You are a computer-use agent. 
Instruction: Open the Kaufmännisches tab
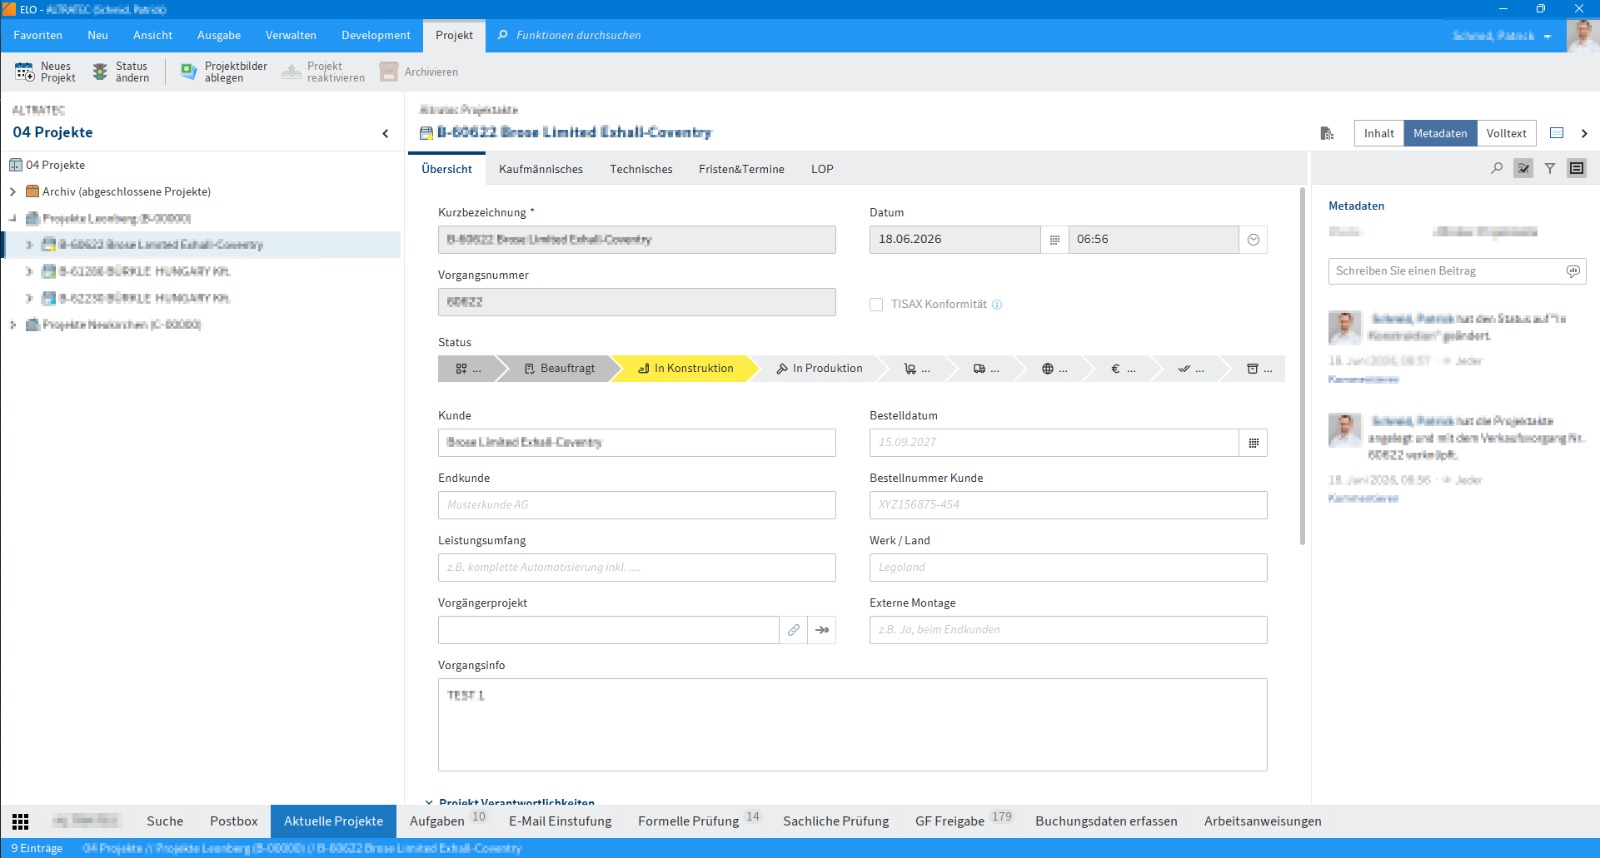(541, 169)
